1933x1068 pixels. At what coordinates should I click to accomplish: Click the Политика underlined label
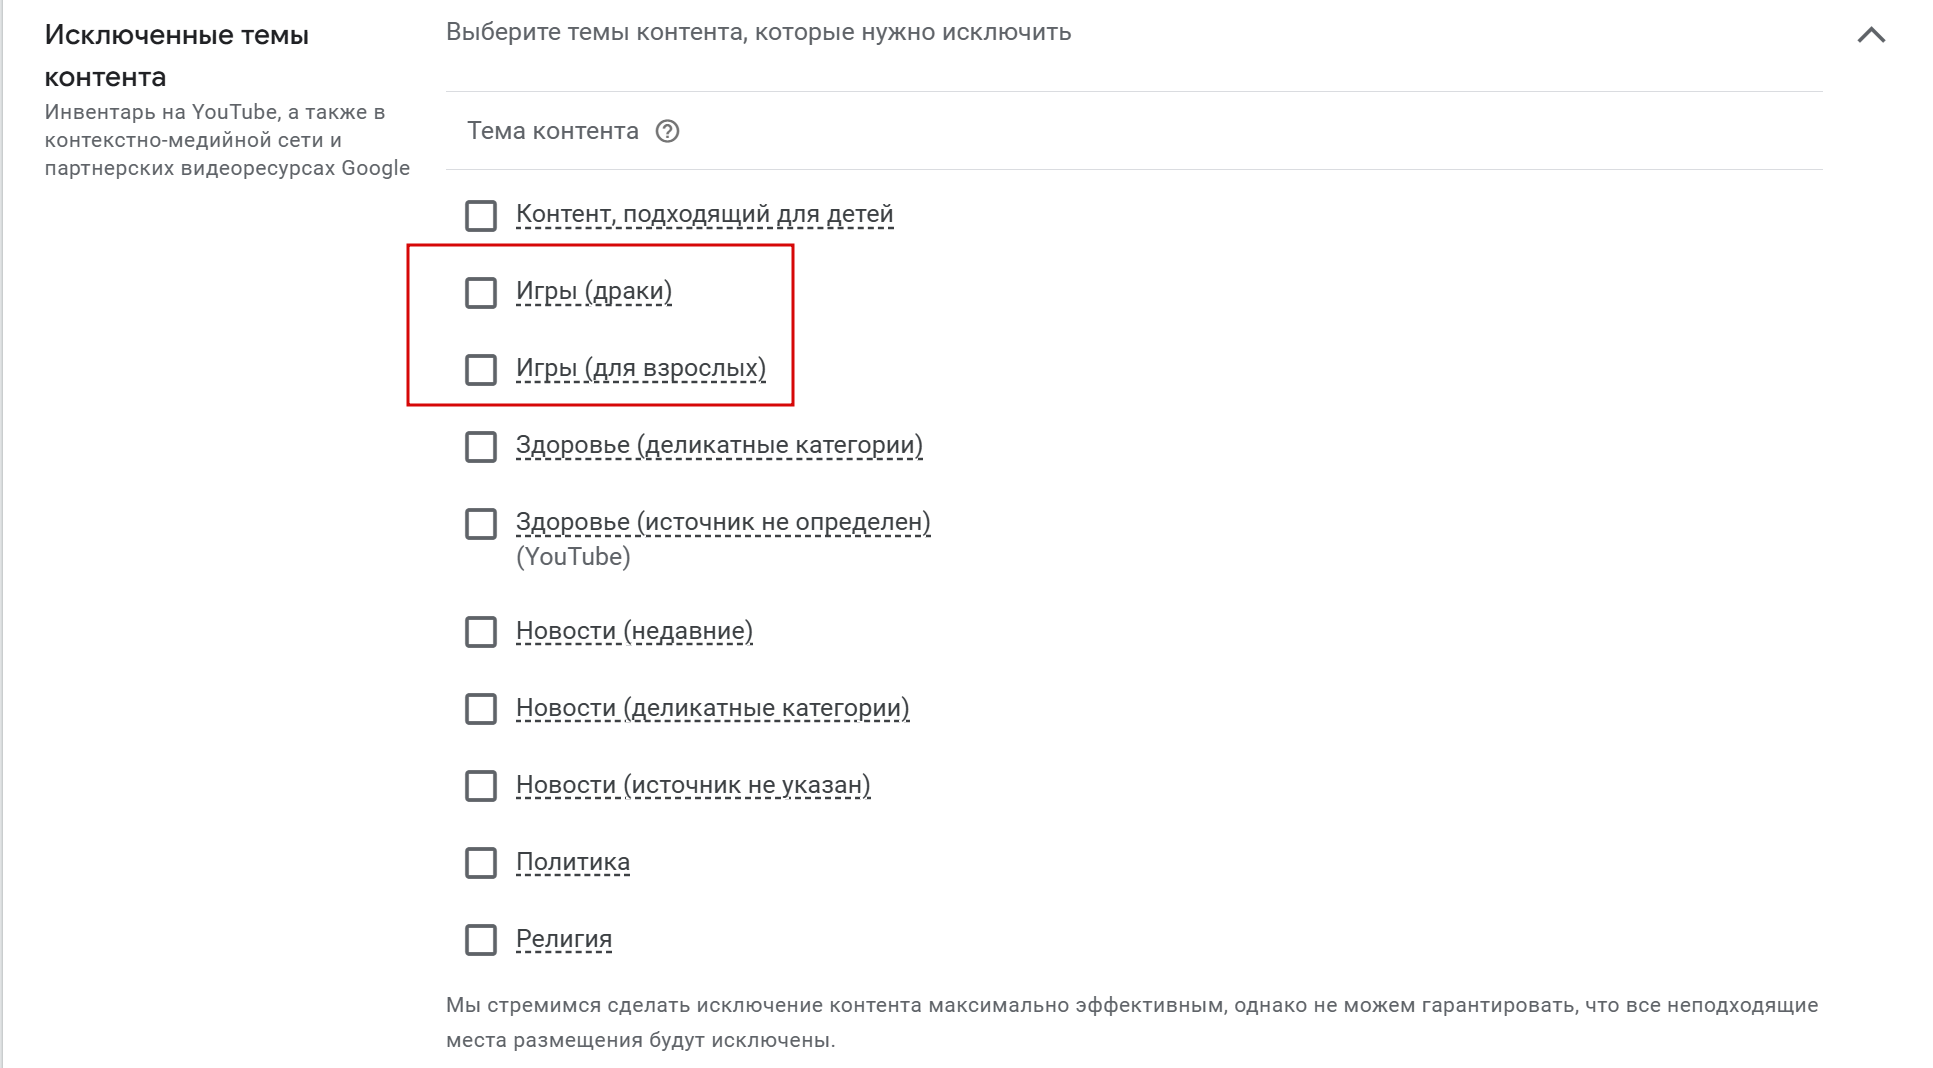coord(572,863)
